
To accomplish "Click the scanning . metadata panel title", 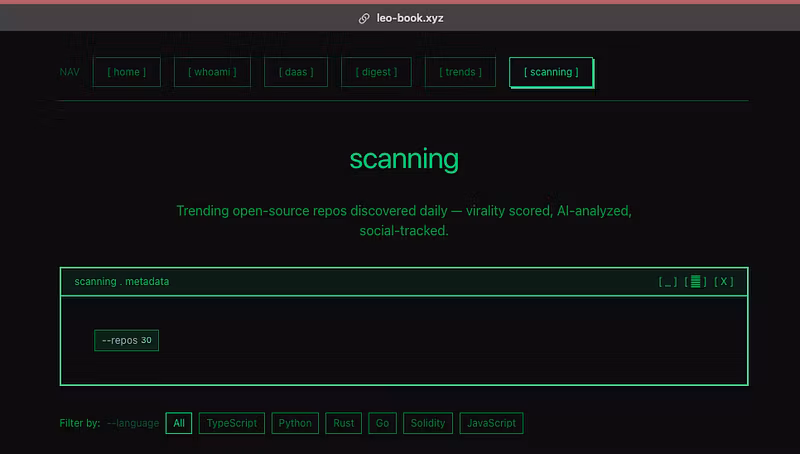I will pyautogui.click(x=121, y=282).
